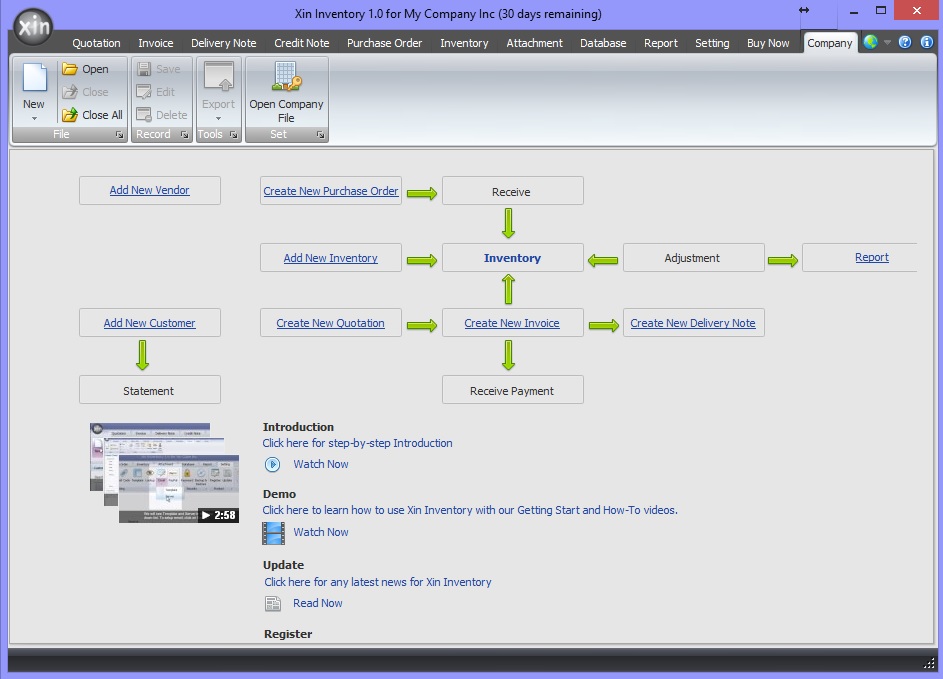
Task: Open the dropdown arrow beside the globe
Action: 887,43
